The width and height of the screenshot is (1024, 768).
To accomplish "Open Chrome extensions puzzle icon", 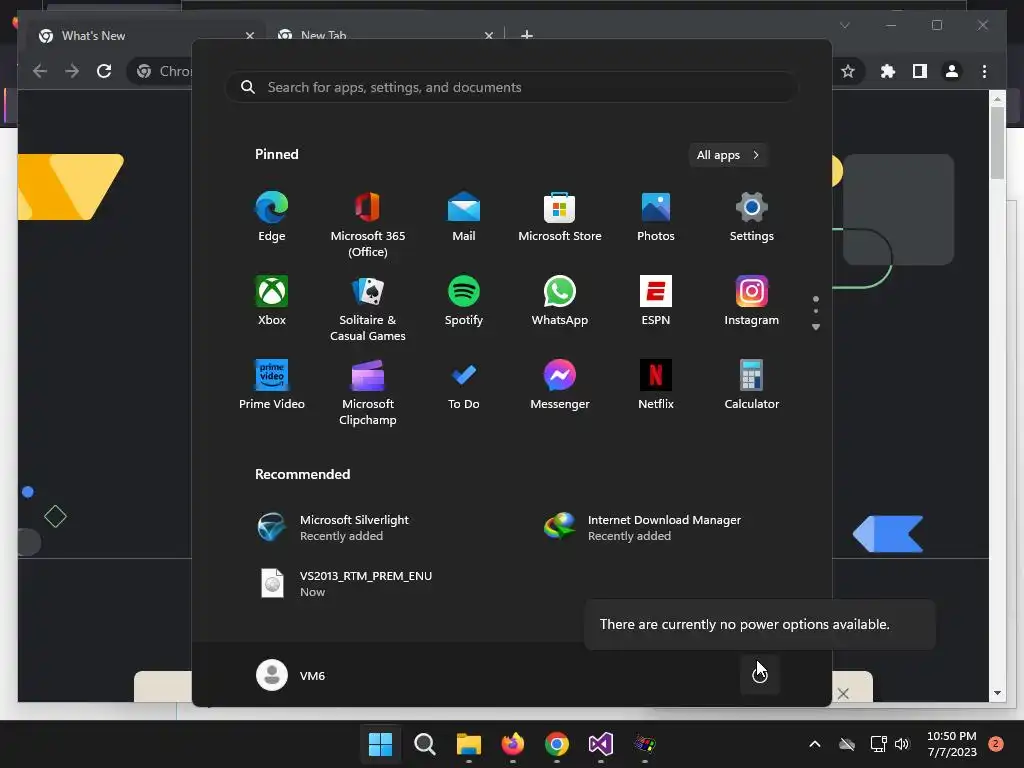I will click(x=888, y=71).
